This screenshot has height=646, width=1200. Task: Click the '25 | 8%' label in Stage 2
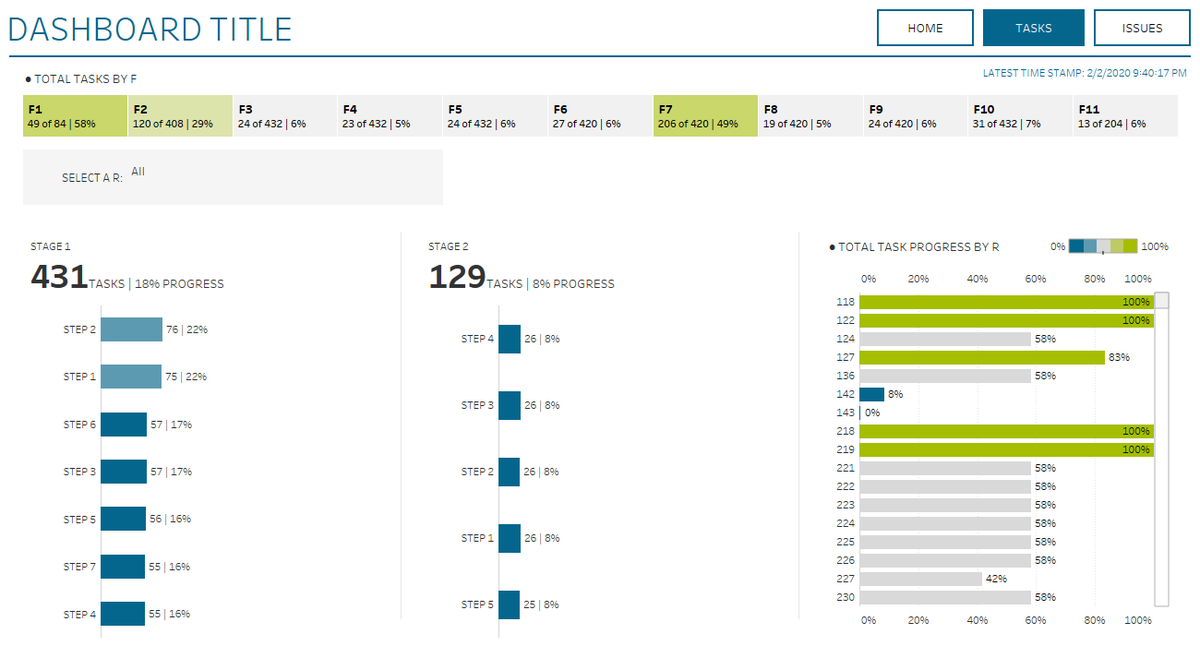click(541, 605)
